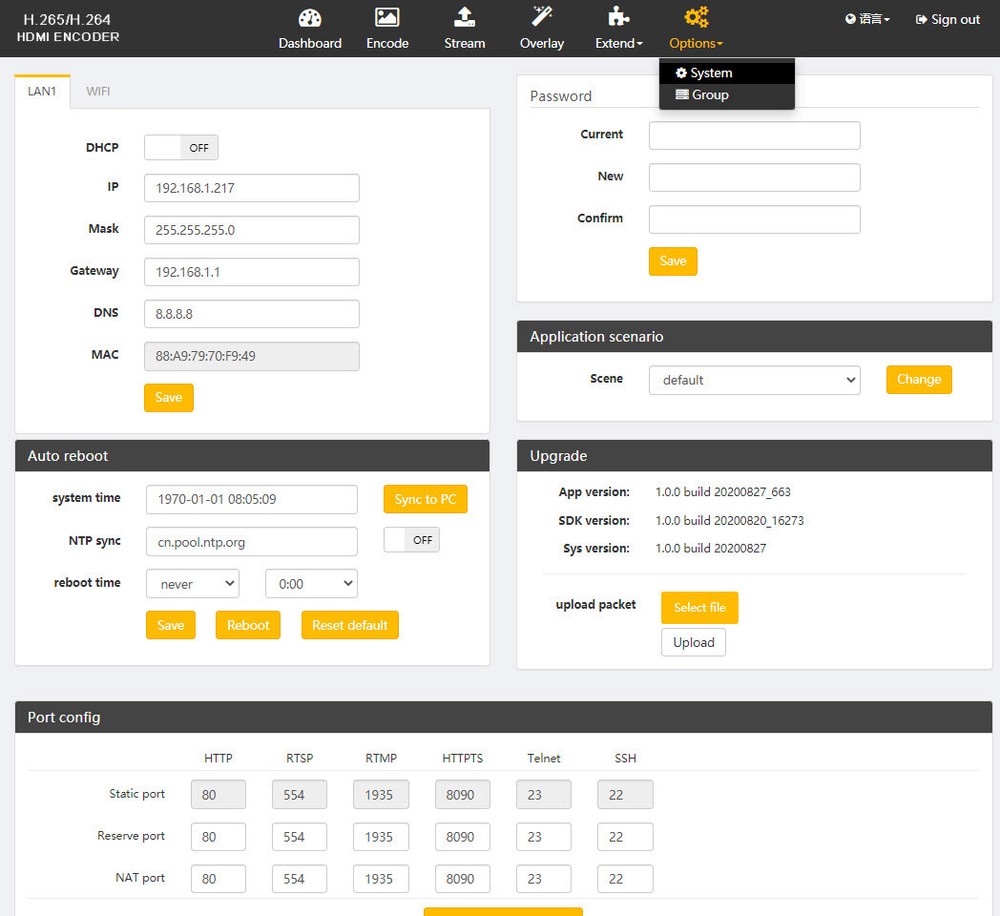Click the Gateway address input field
Viewport: 1000px width, 916px height.
tap(251, 272)
